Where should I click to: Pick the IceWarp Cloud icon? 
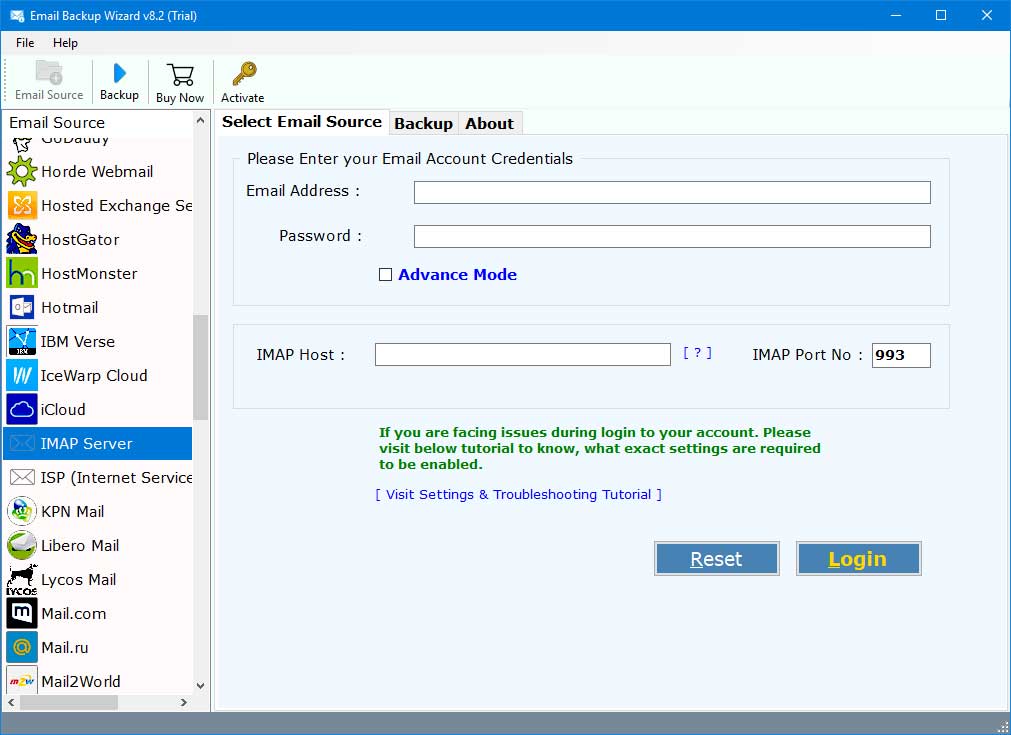coord(22,375)
